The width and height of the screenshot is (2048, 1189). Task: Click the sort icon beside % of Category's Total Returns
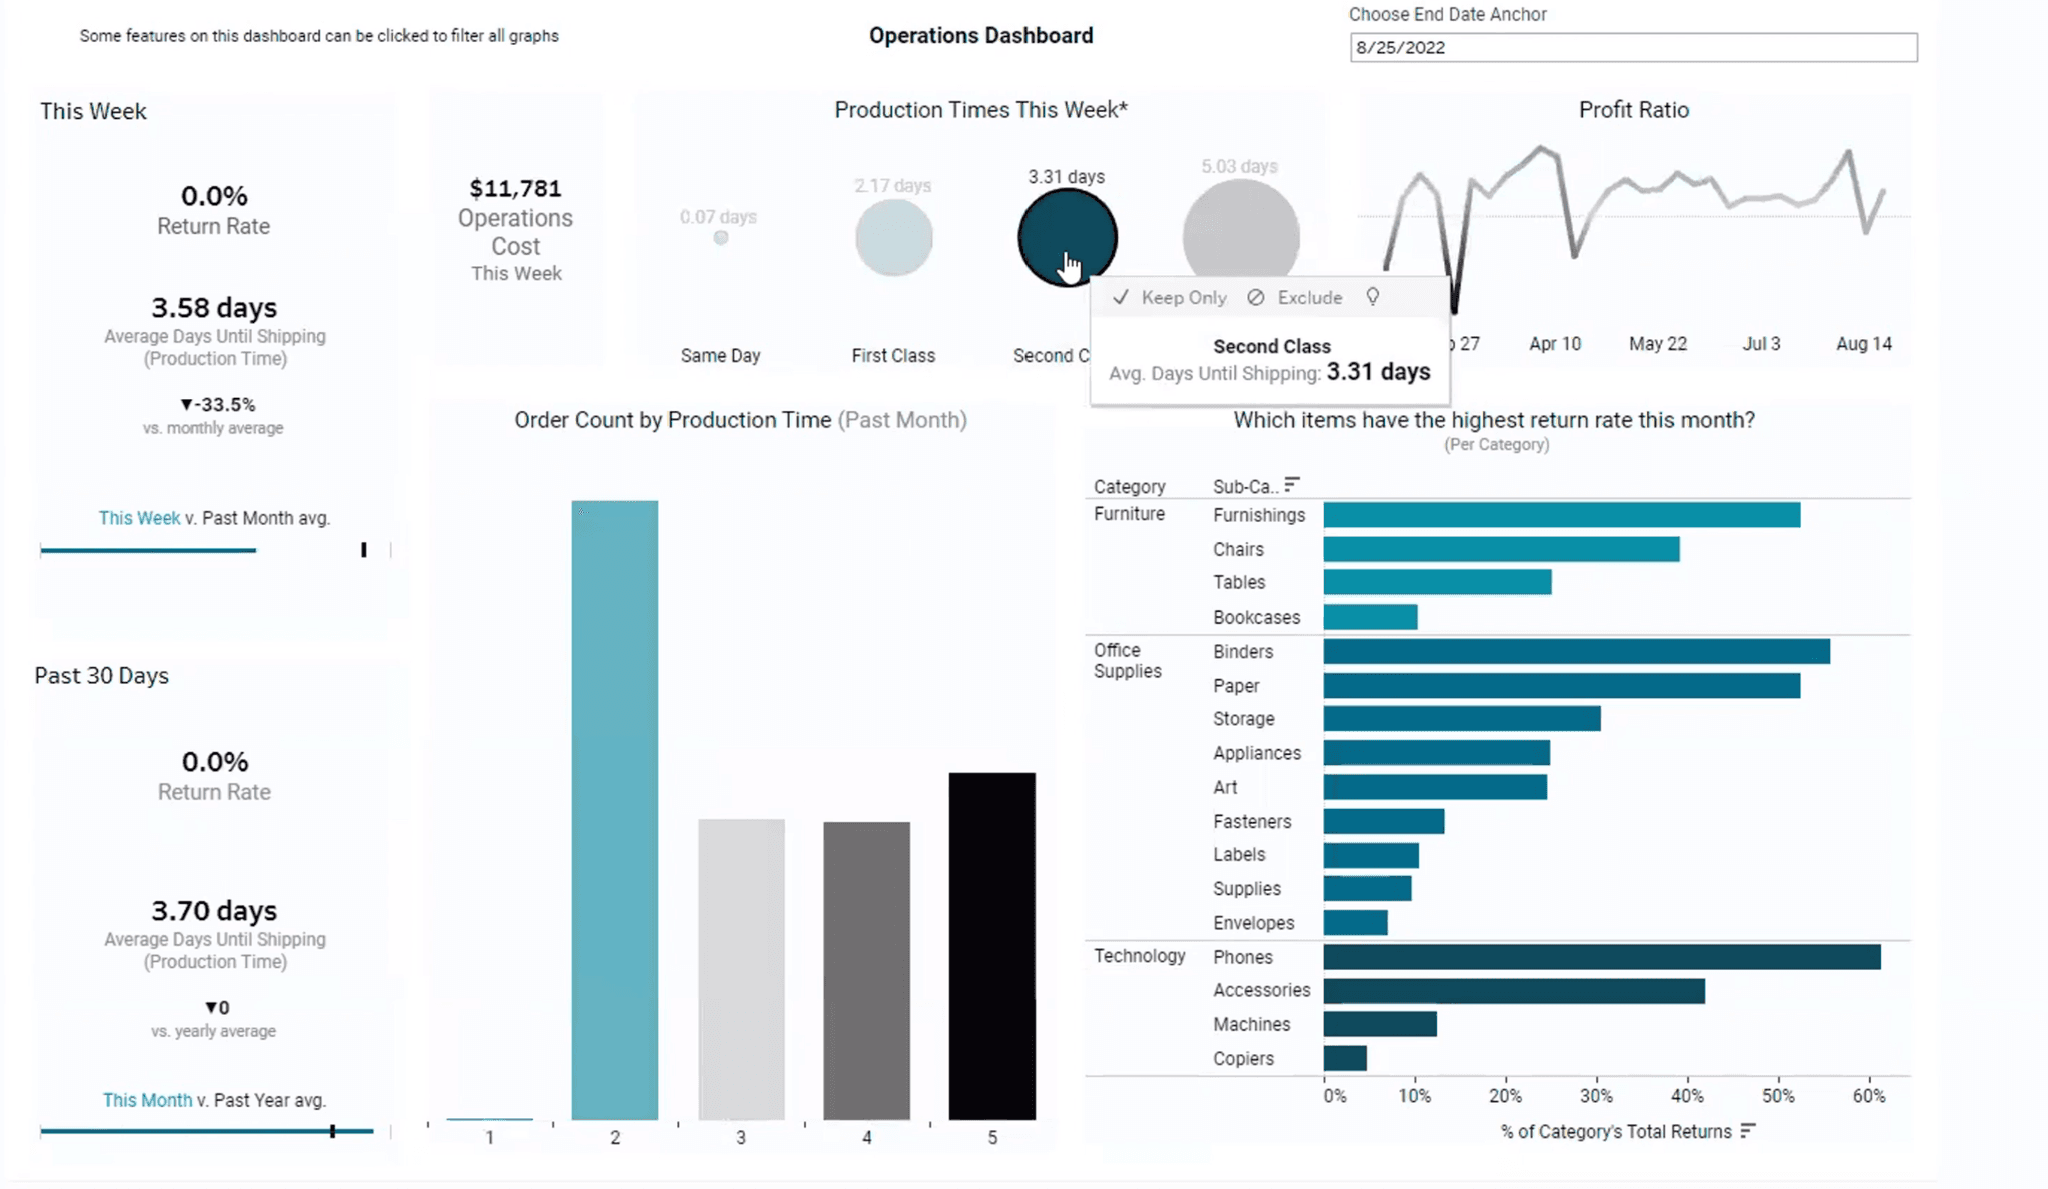coord(1748,1131)
